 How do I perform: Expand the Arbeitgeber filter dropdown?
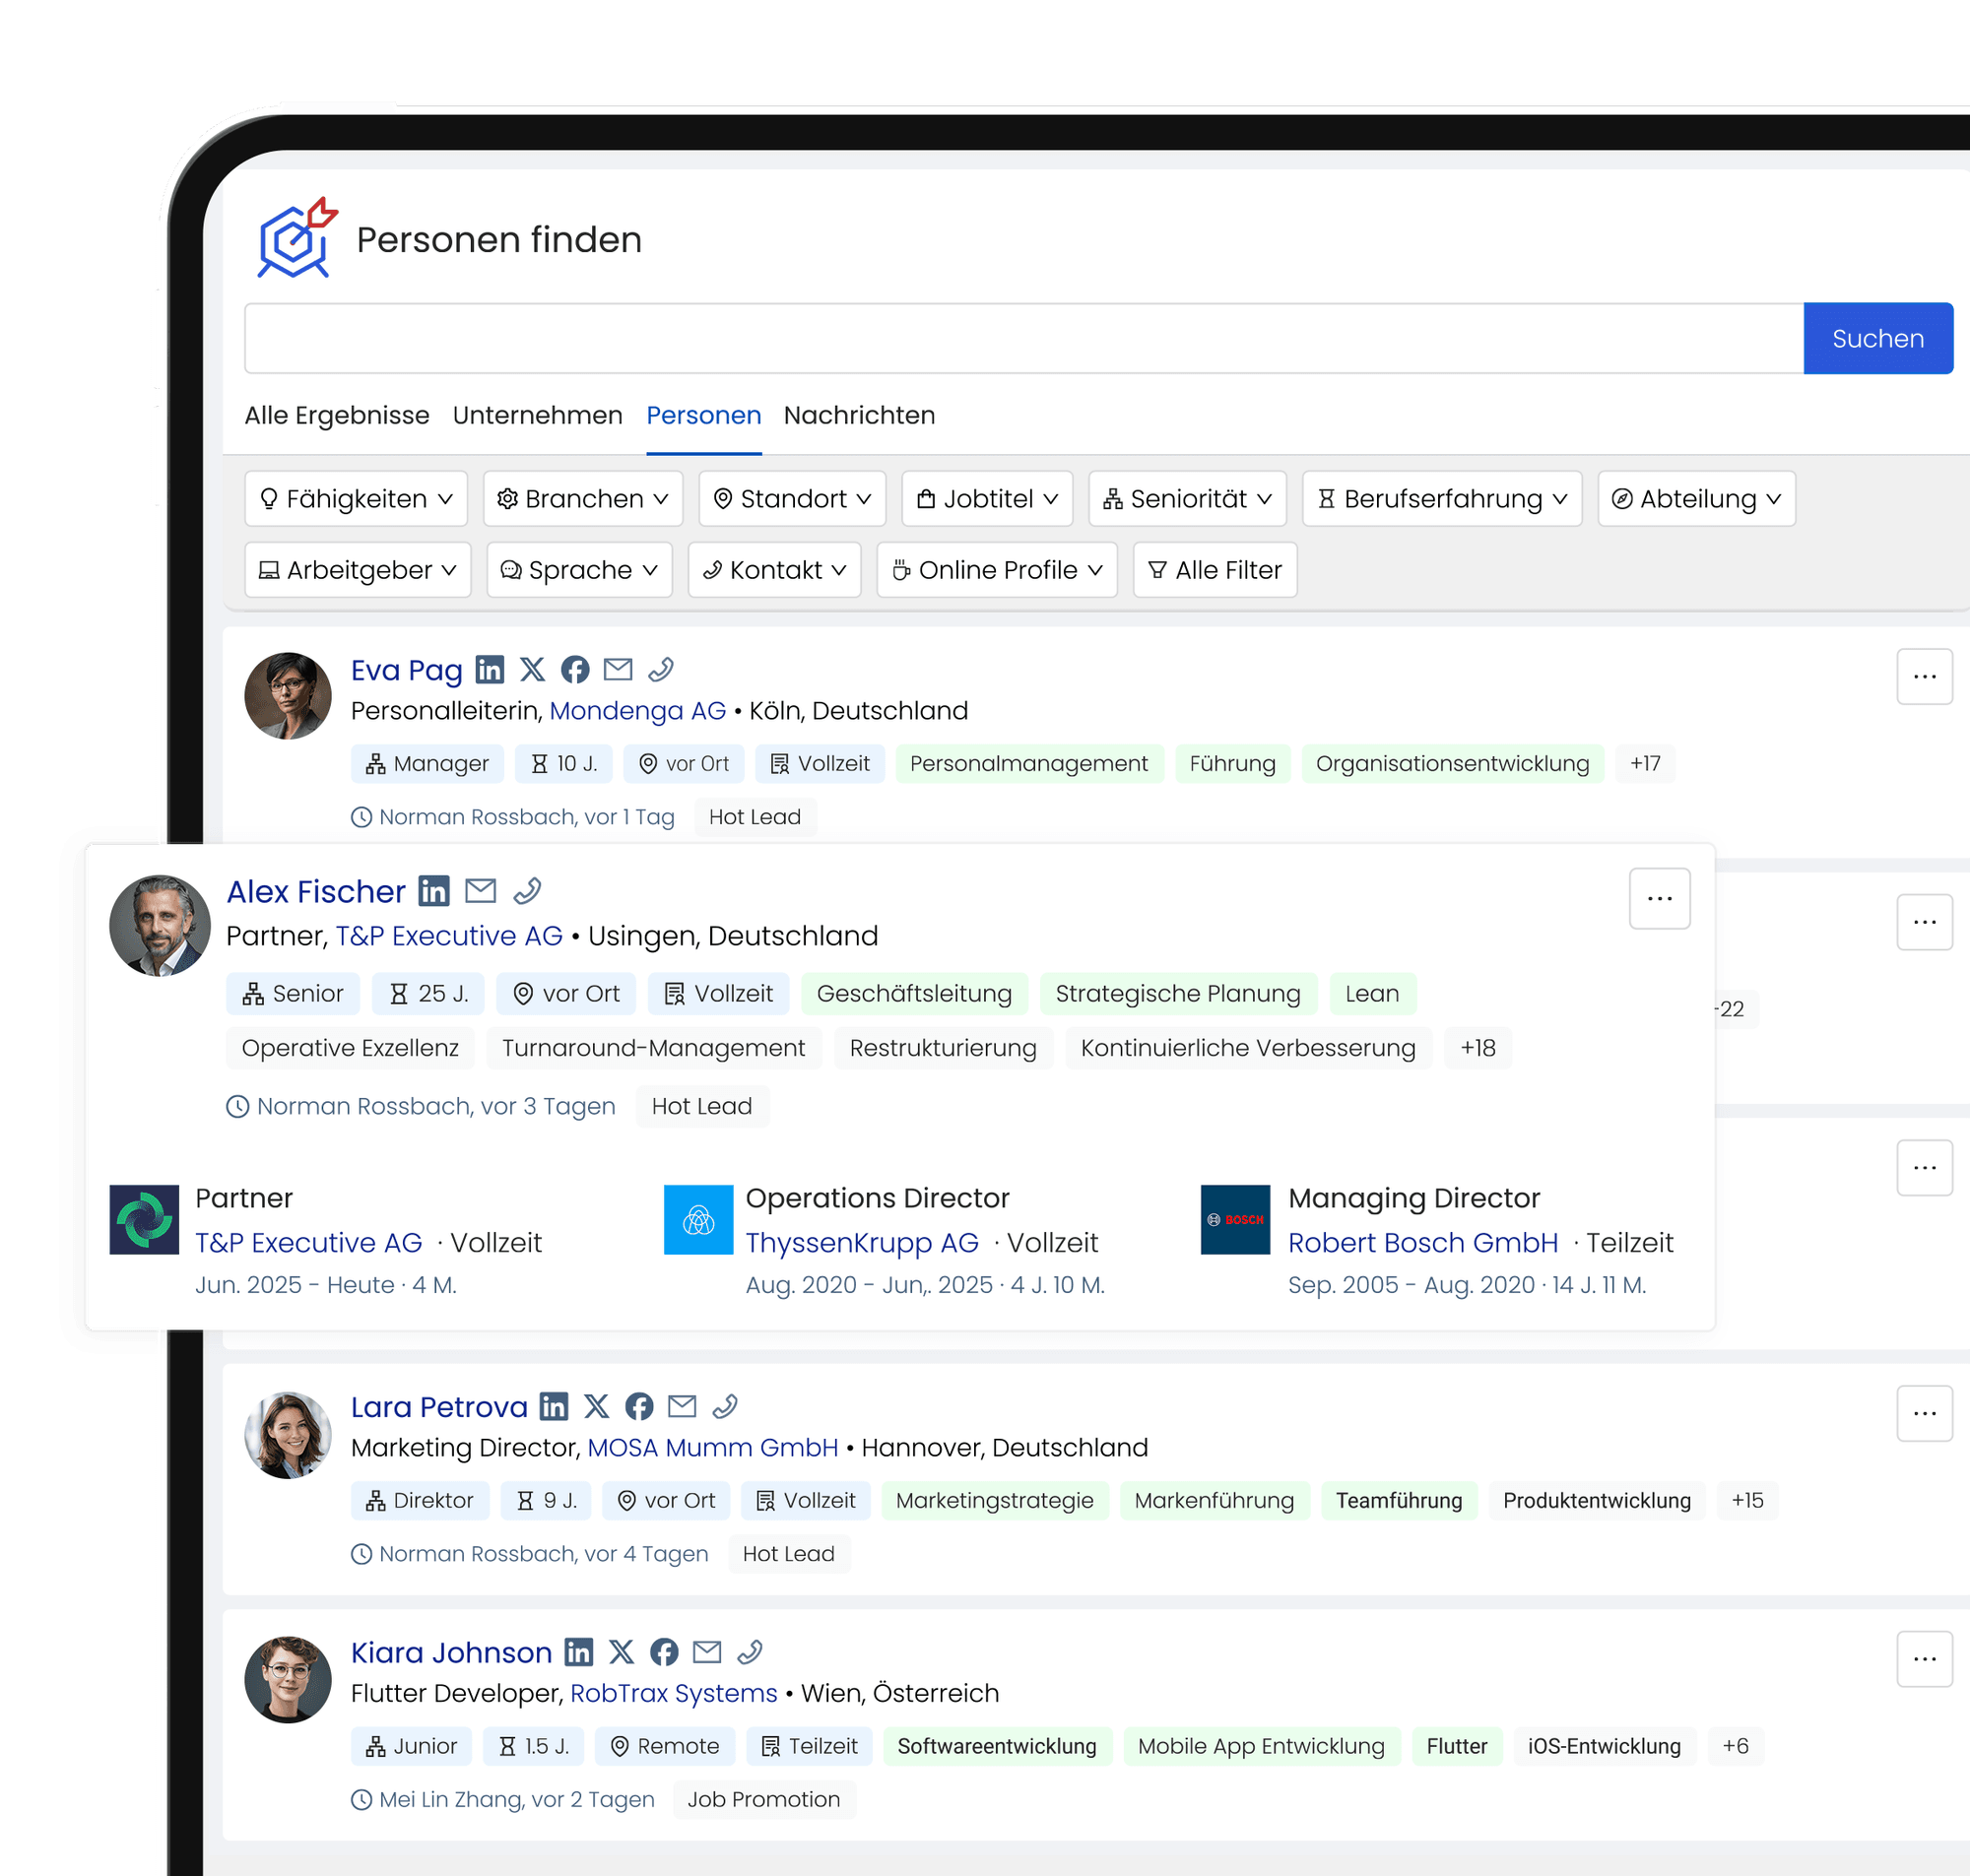click(357, 570)
